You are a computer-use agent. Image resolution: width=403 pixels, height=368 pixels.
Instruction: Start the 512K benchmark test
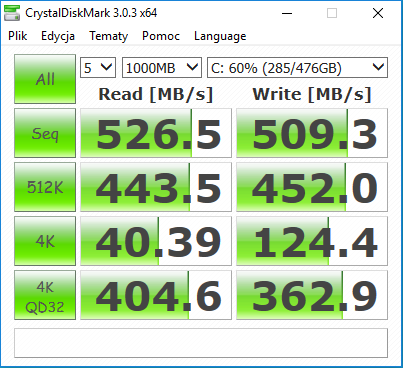pos(45,187)
